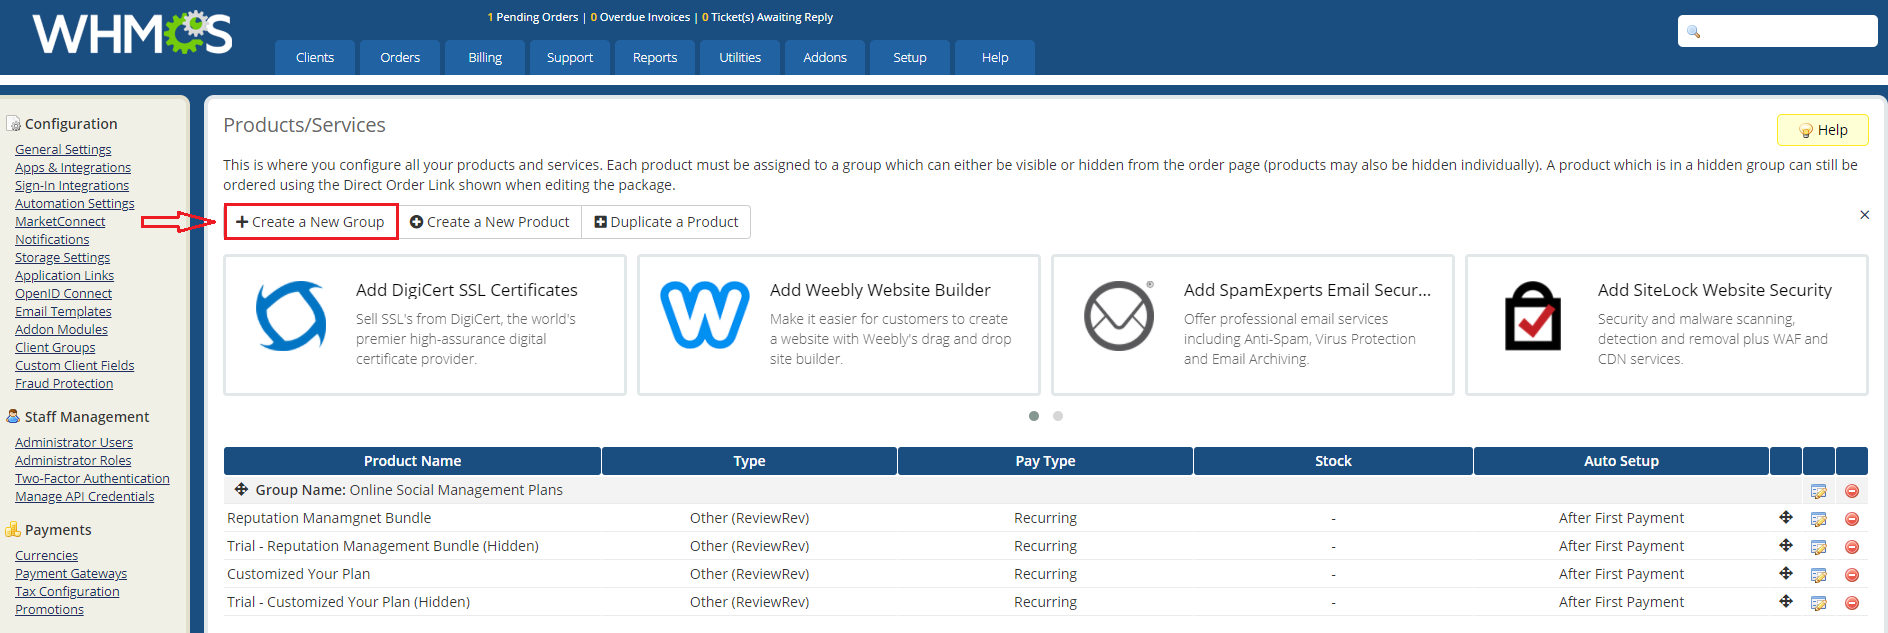The height and width of the screenshot is (633, 1888).
Task: Open the Pending Orders link
Action: point(533,17)
